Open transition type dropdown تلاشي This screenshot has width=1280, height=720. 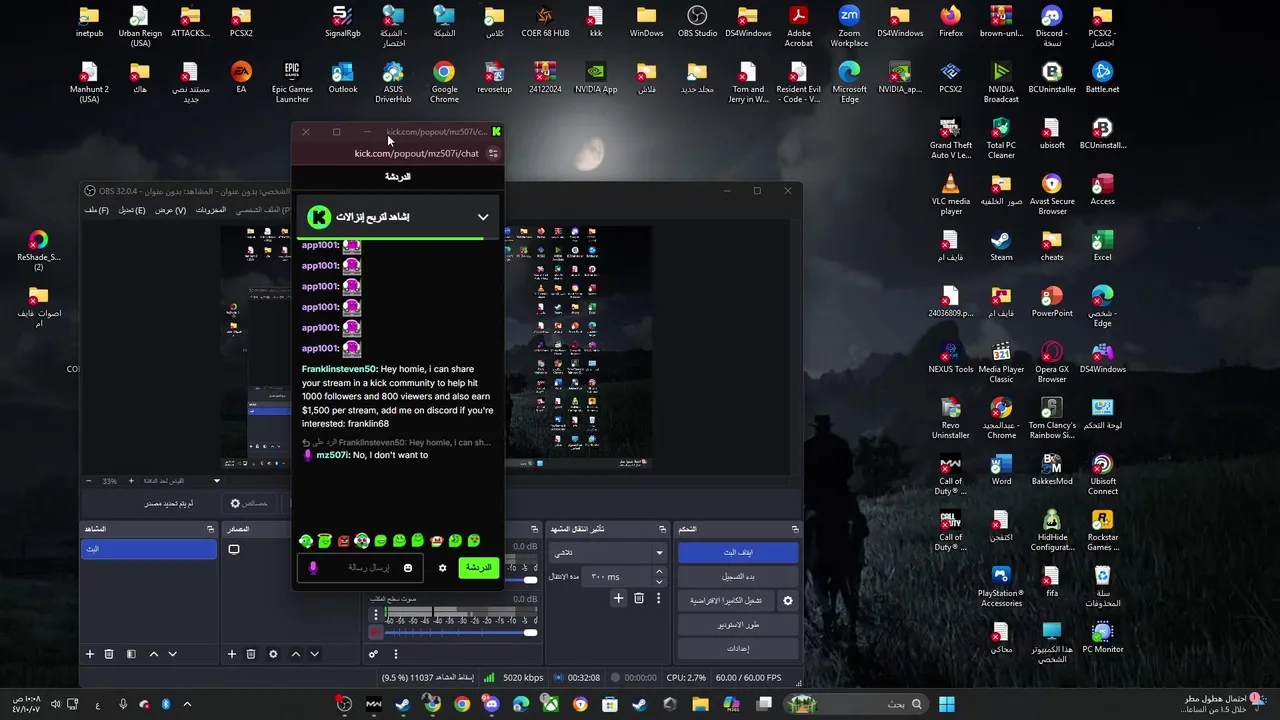click(x=607, y=552)
